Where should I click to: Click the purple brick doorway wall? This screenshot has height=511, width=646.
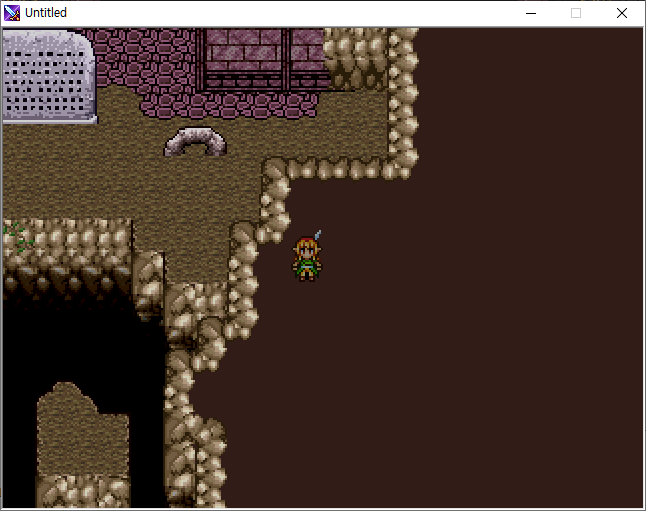(x=264, y=59)
